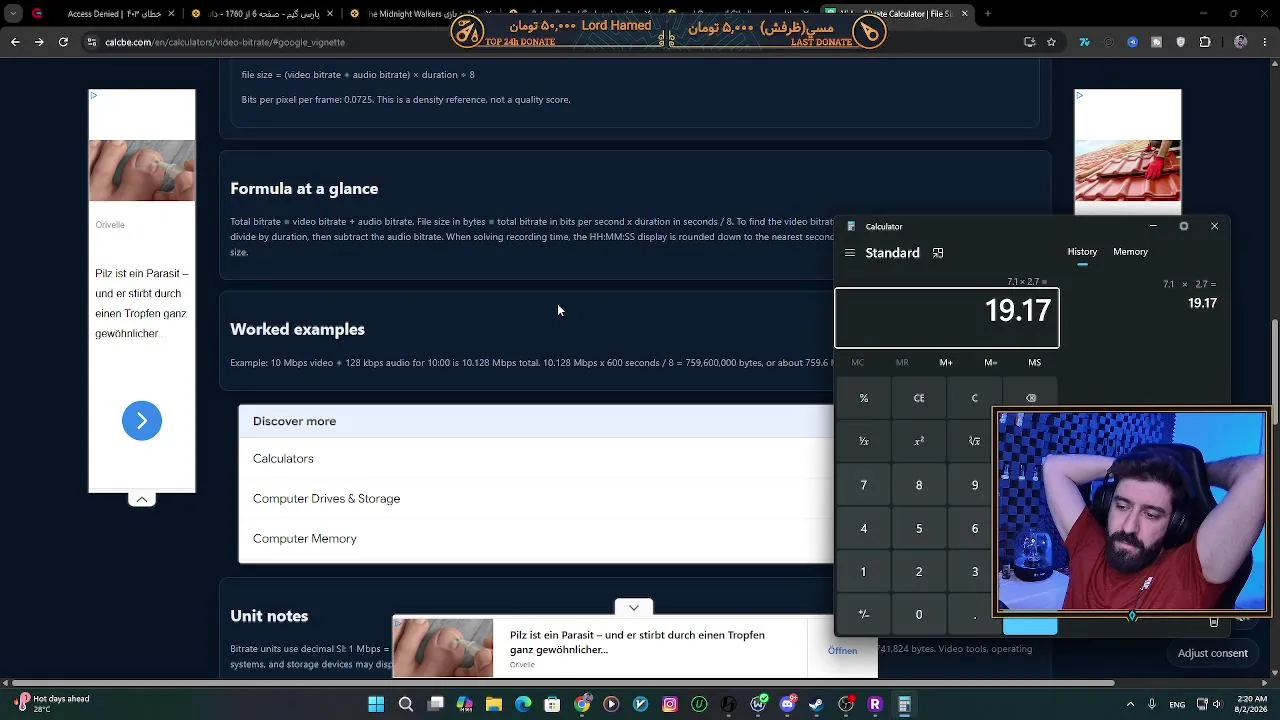
Task: Open Discord from the taskbar
Action: [787, 704]
